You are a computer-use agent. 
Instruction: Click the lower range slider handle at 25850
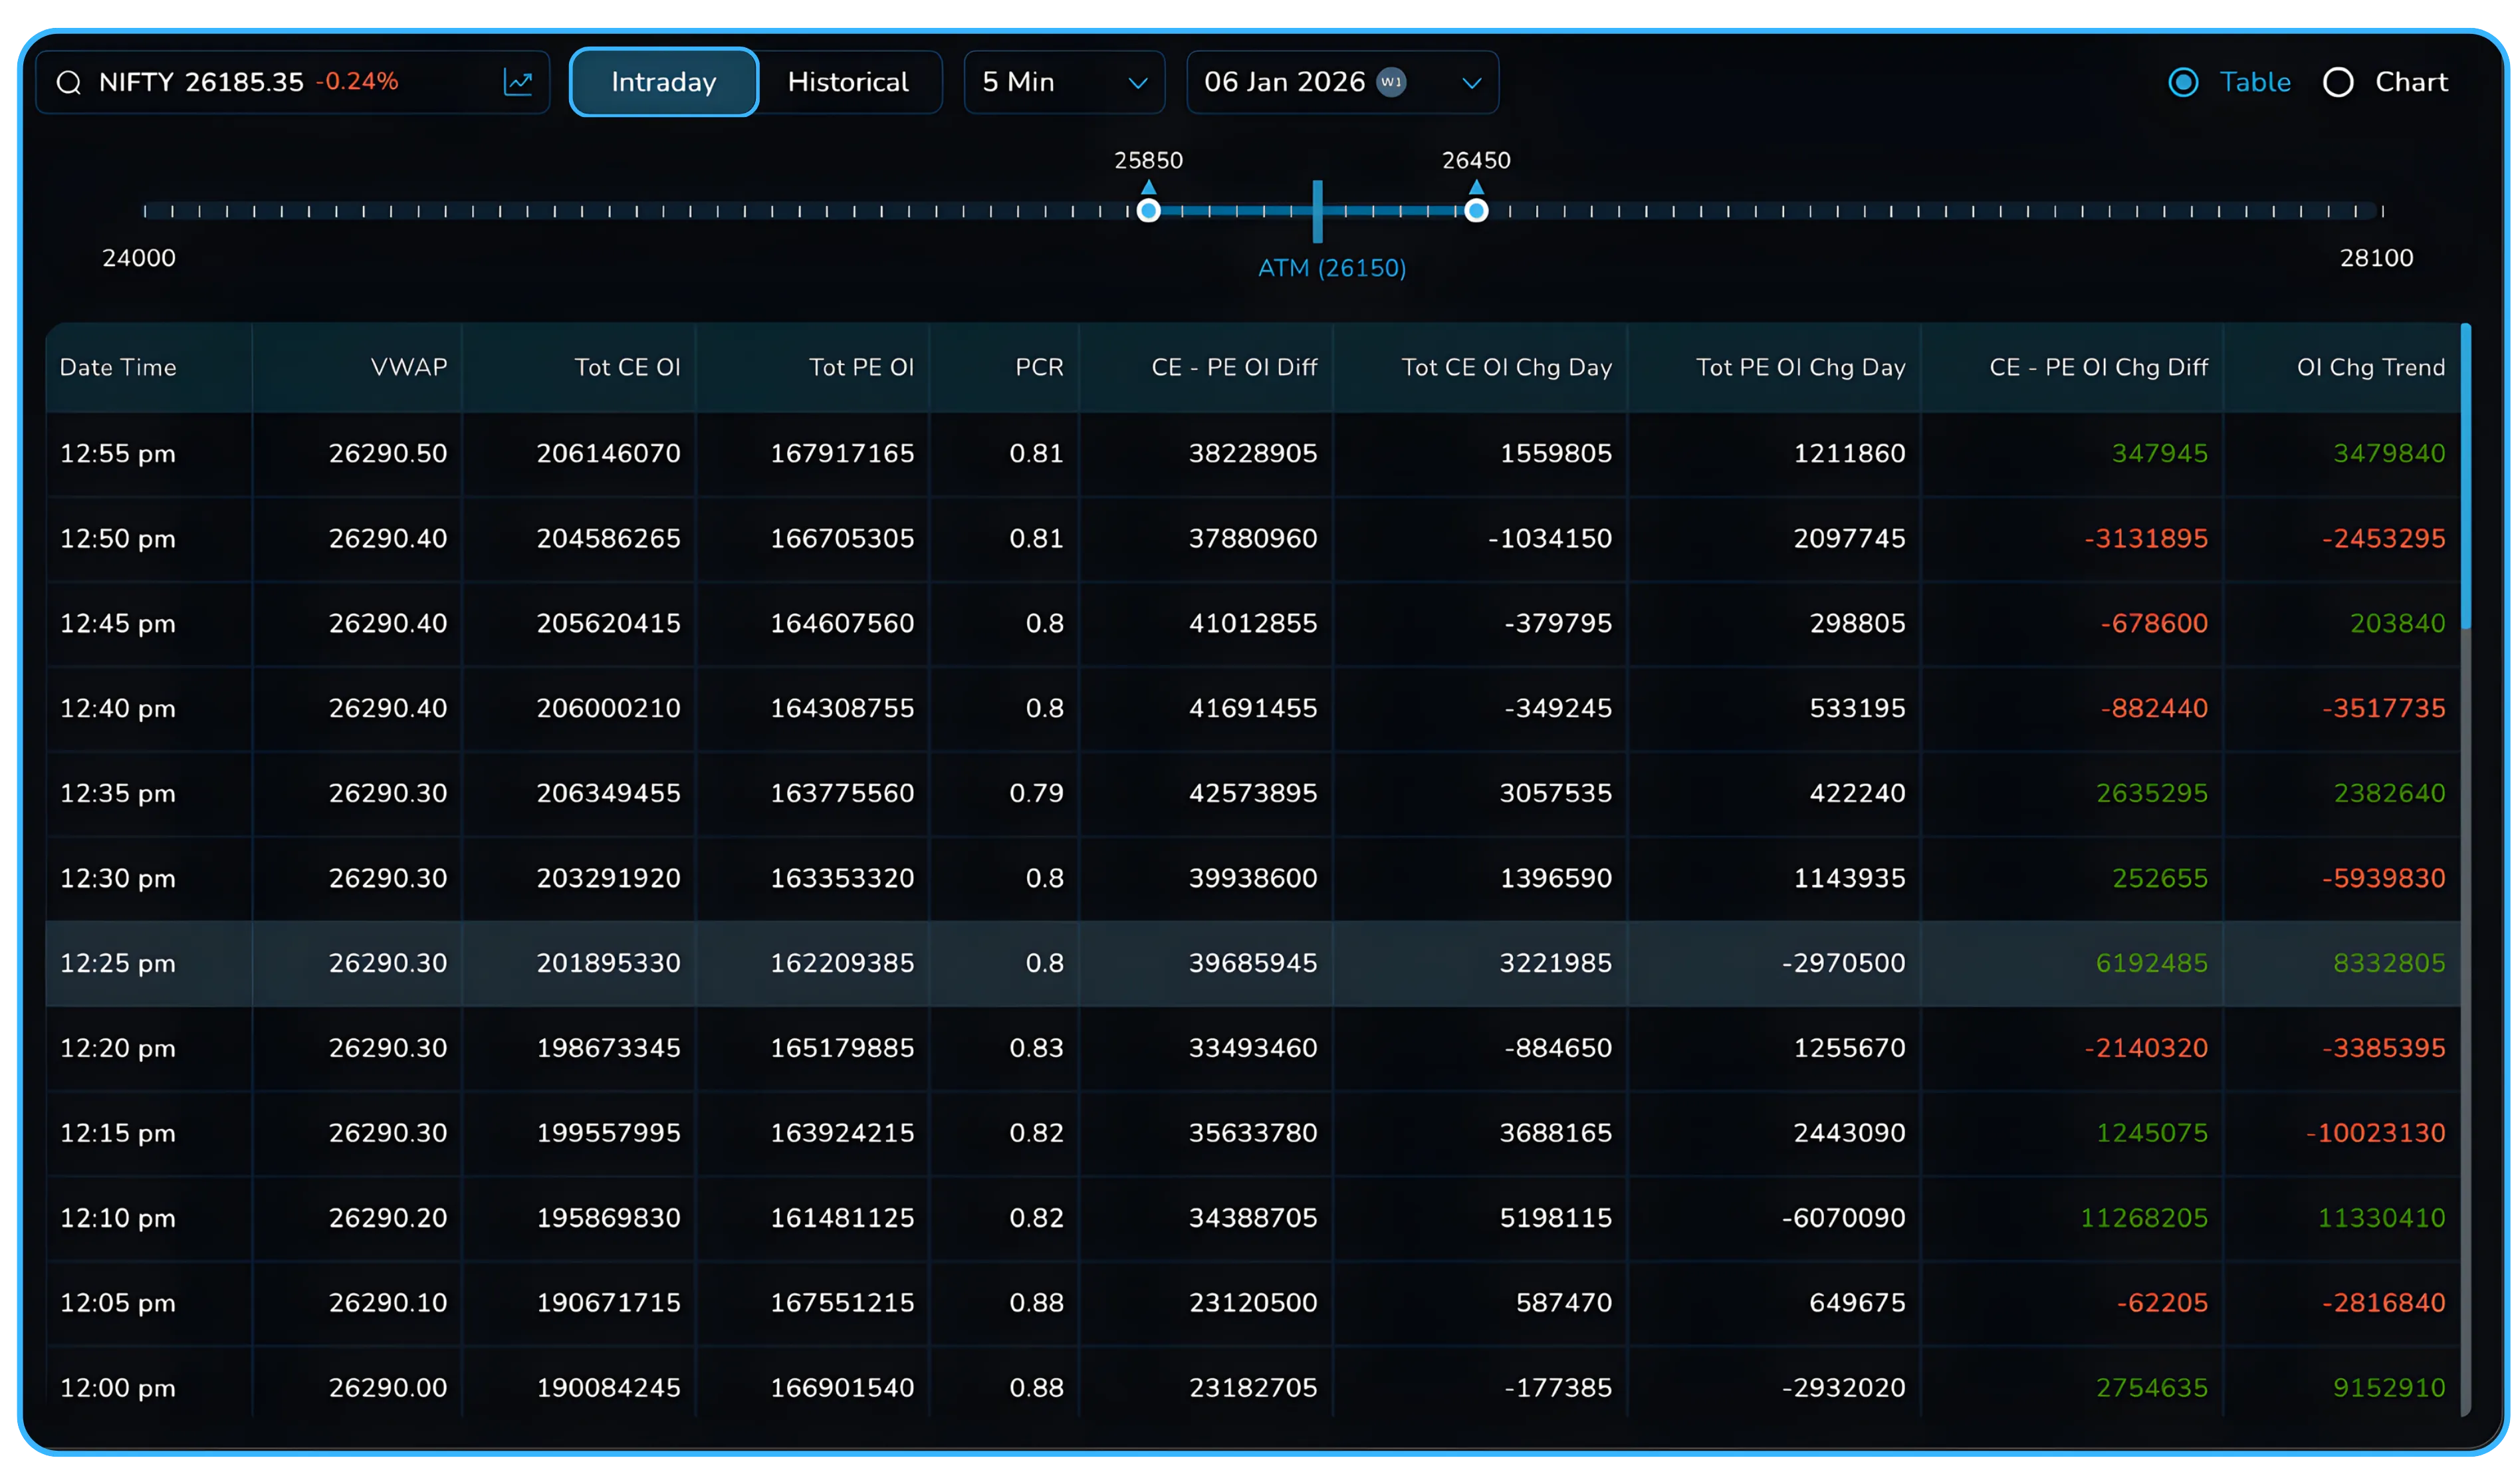click(x=1149, y=211)
